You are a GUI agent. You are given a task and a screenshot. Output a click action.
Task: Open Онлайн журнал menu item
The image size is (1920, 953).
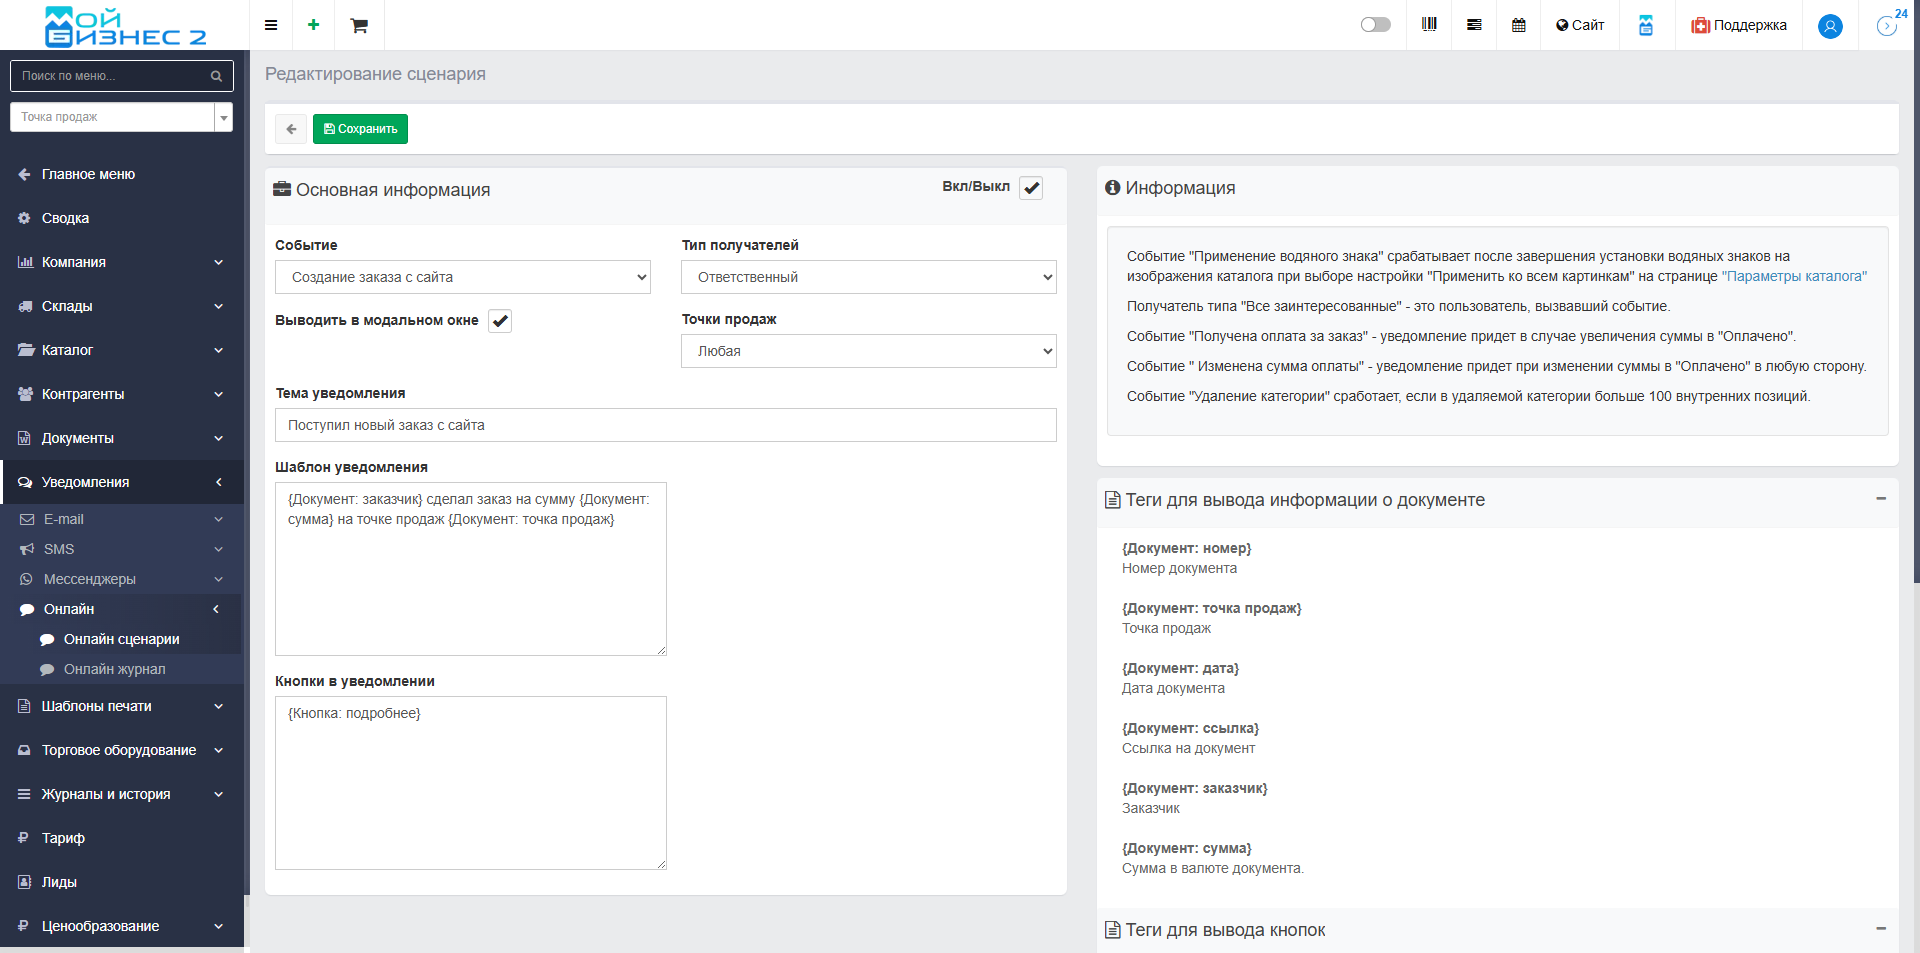tap(114, 669)
